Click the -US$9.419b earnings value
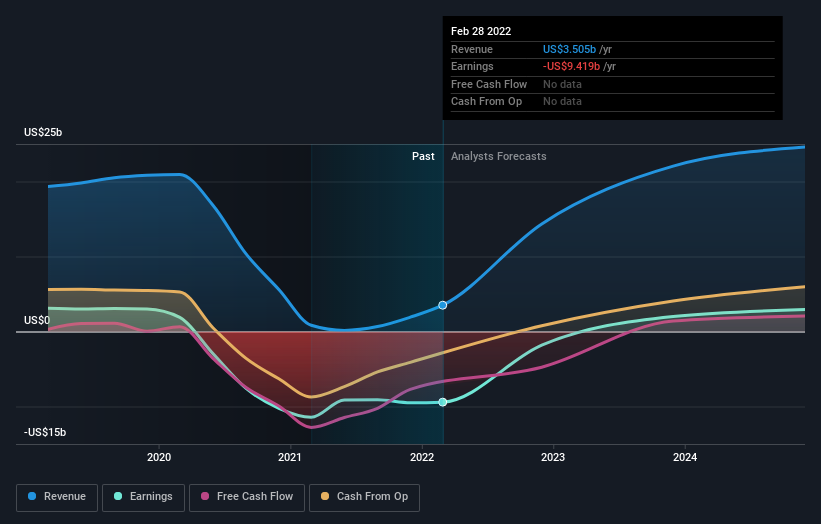This screenshot has width=821, height=524. point(571,66)
